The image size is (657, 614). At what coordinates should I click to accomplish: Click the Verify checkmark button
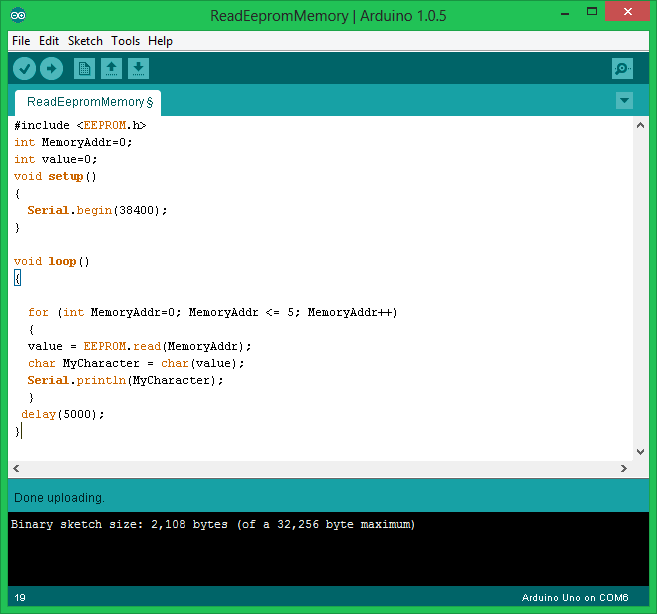pos(24,68)
